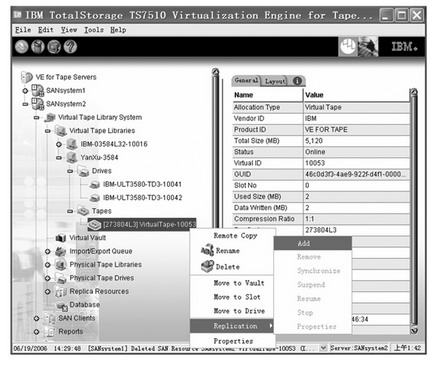Click the Database icon in tree
This screenshot has height=365, width=440.
click(62, 305)
